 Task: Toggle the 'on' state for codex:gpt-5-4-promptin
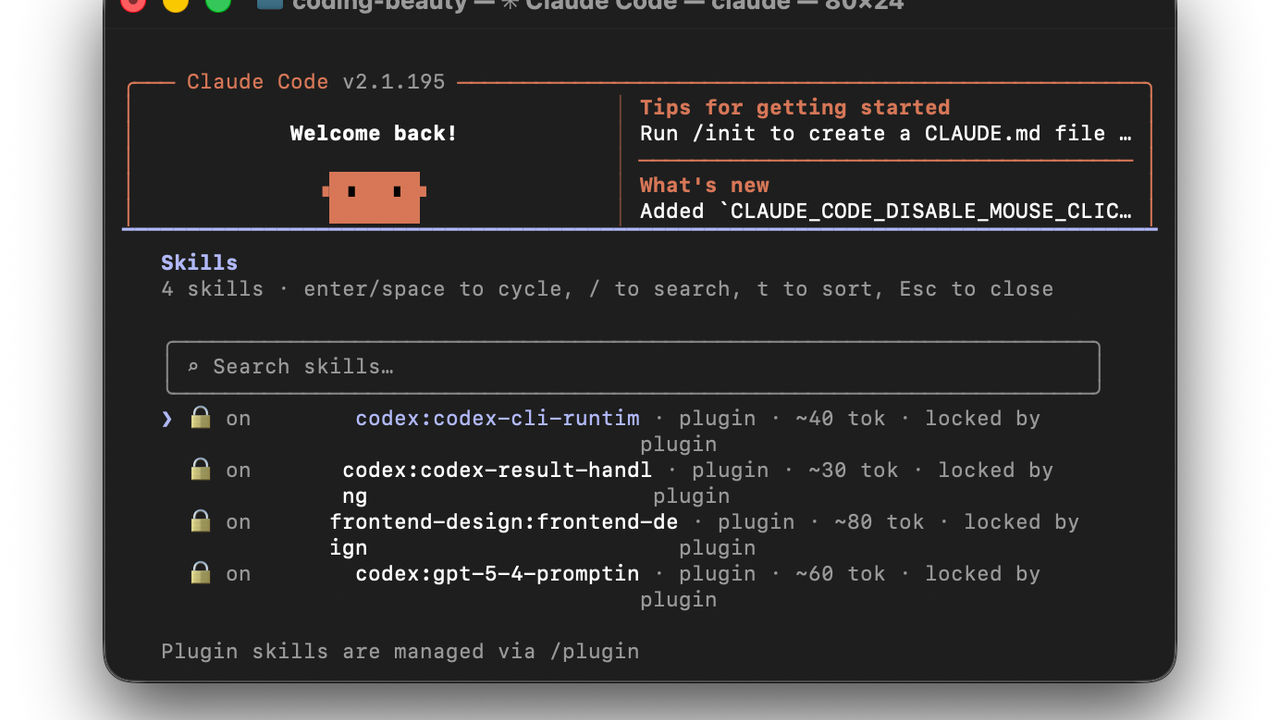click(x=238, y=574)
